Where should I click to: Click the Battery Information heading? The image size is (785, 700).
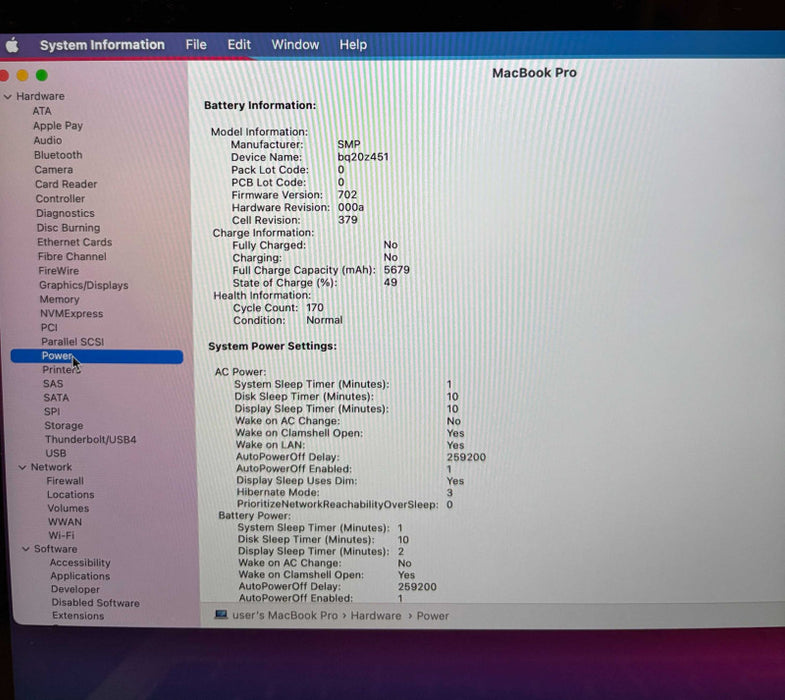260,105
